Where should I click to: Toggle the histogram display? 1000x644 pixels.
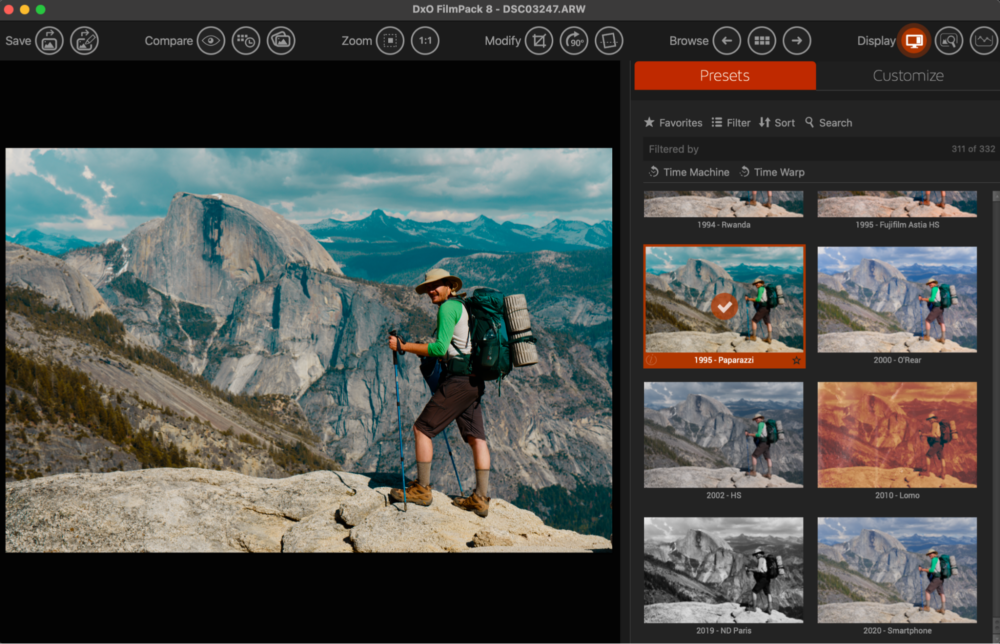tap(984, 41)
